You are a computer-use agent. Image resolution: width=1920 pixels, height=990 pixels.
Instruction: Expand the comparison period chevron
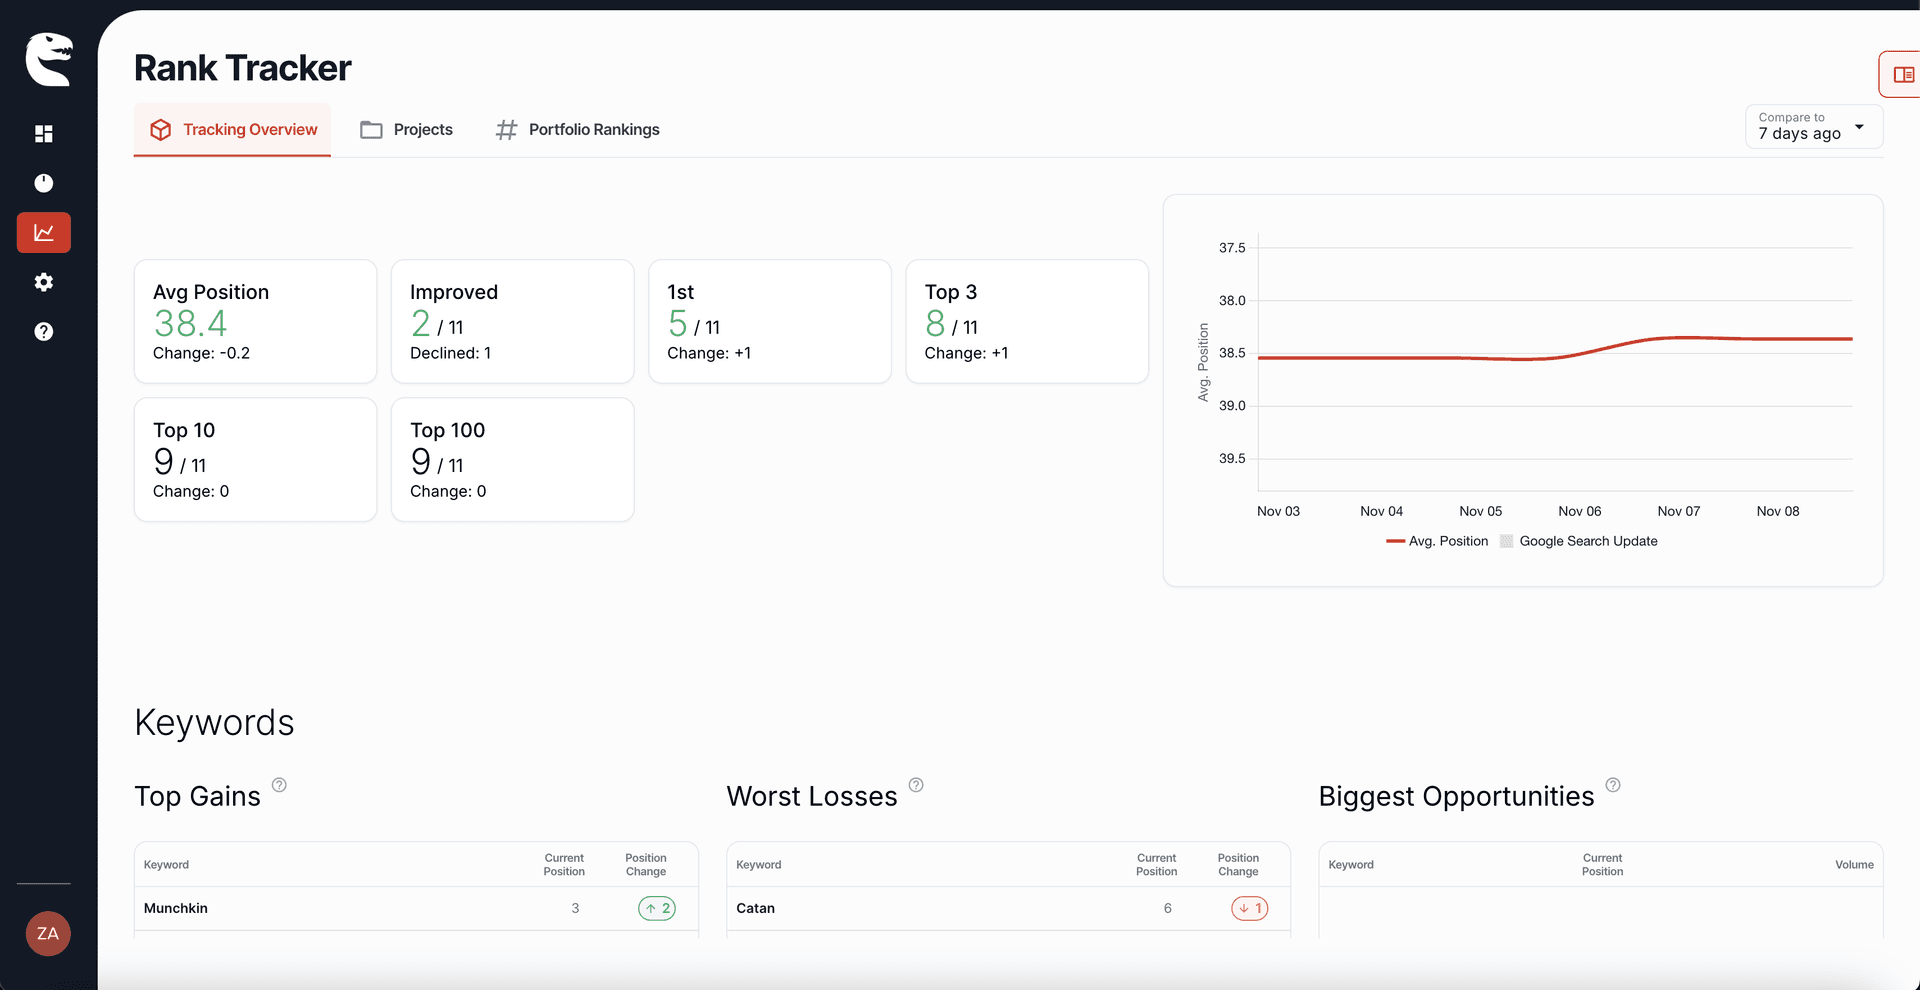(1860, 126)
